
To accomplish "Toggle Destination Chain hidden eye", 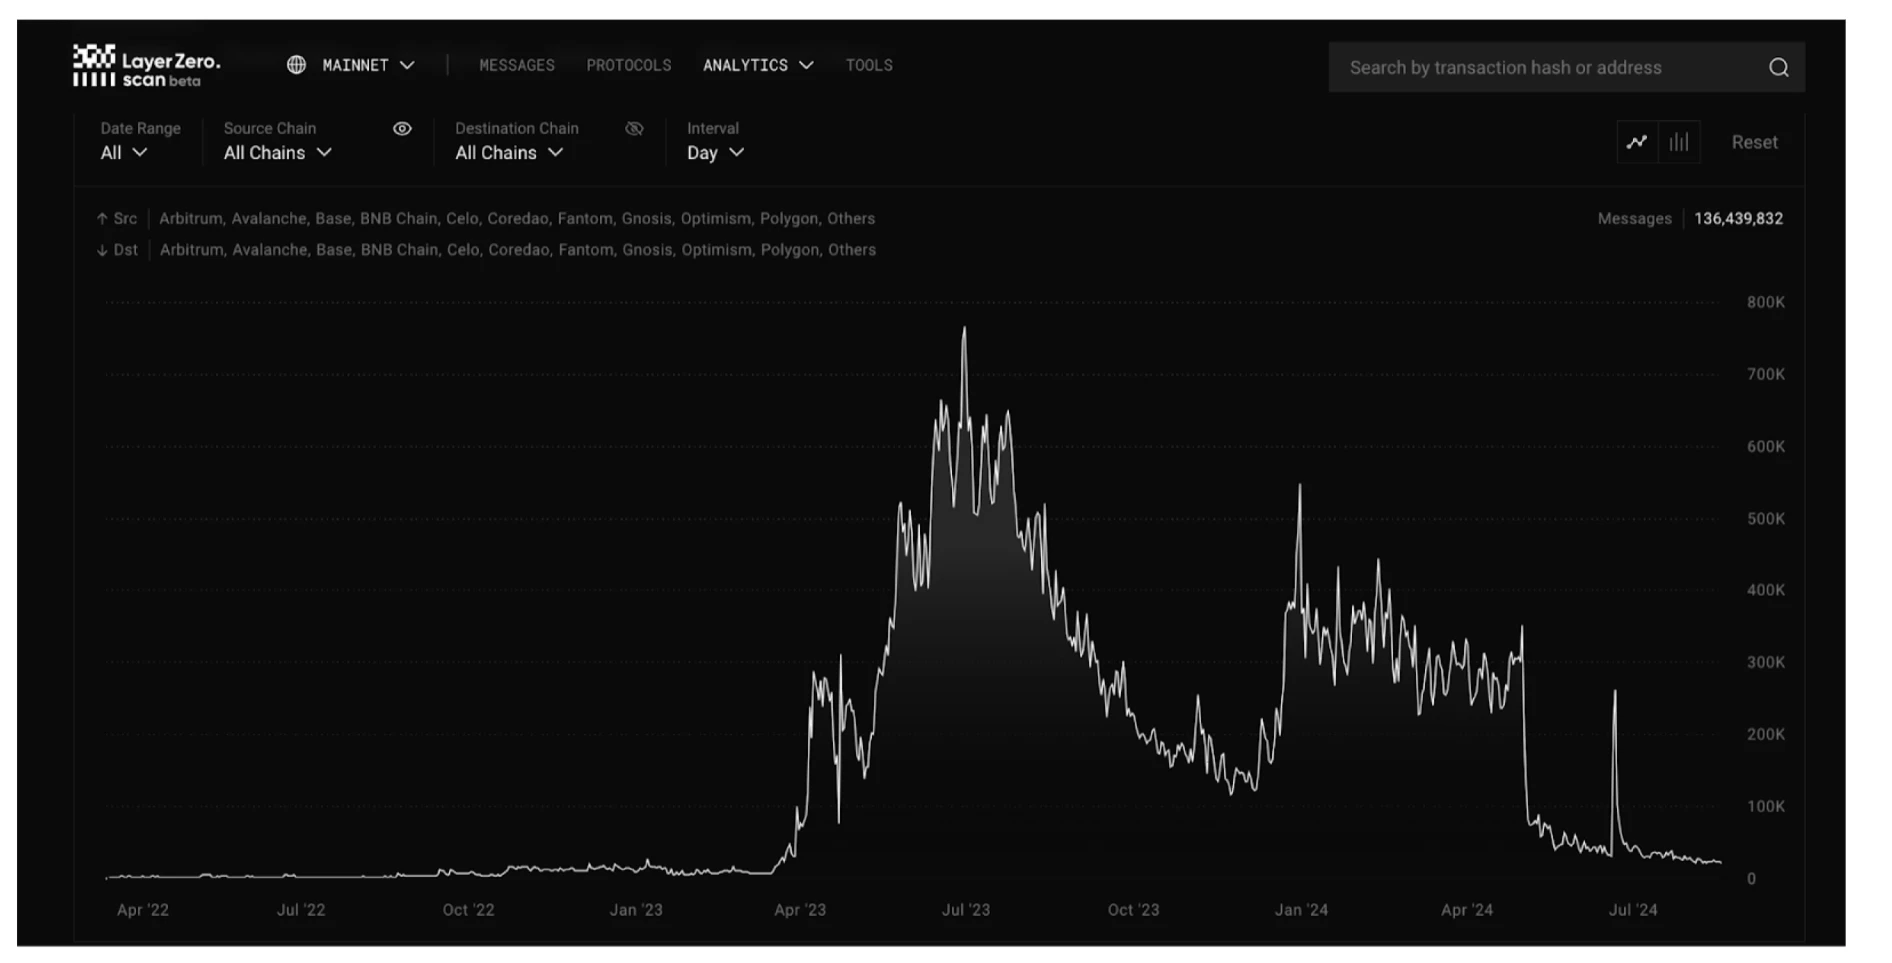I will click(634, 129).
